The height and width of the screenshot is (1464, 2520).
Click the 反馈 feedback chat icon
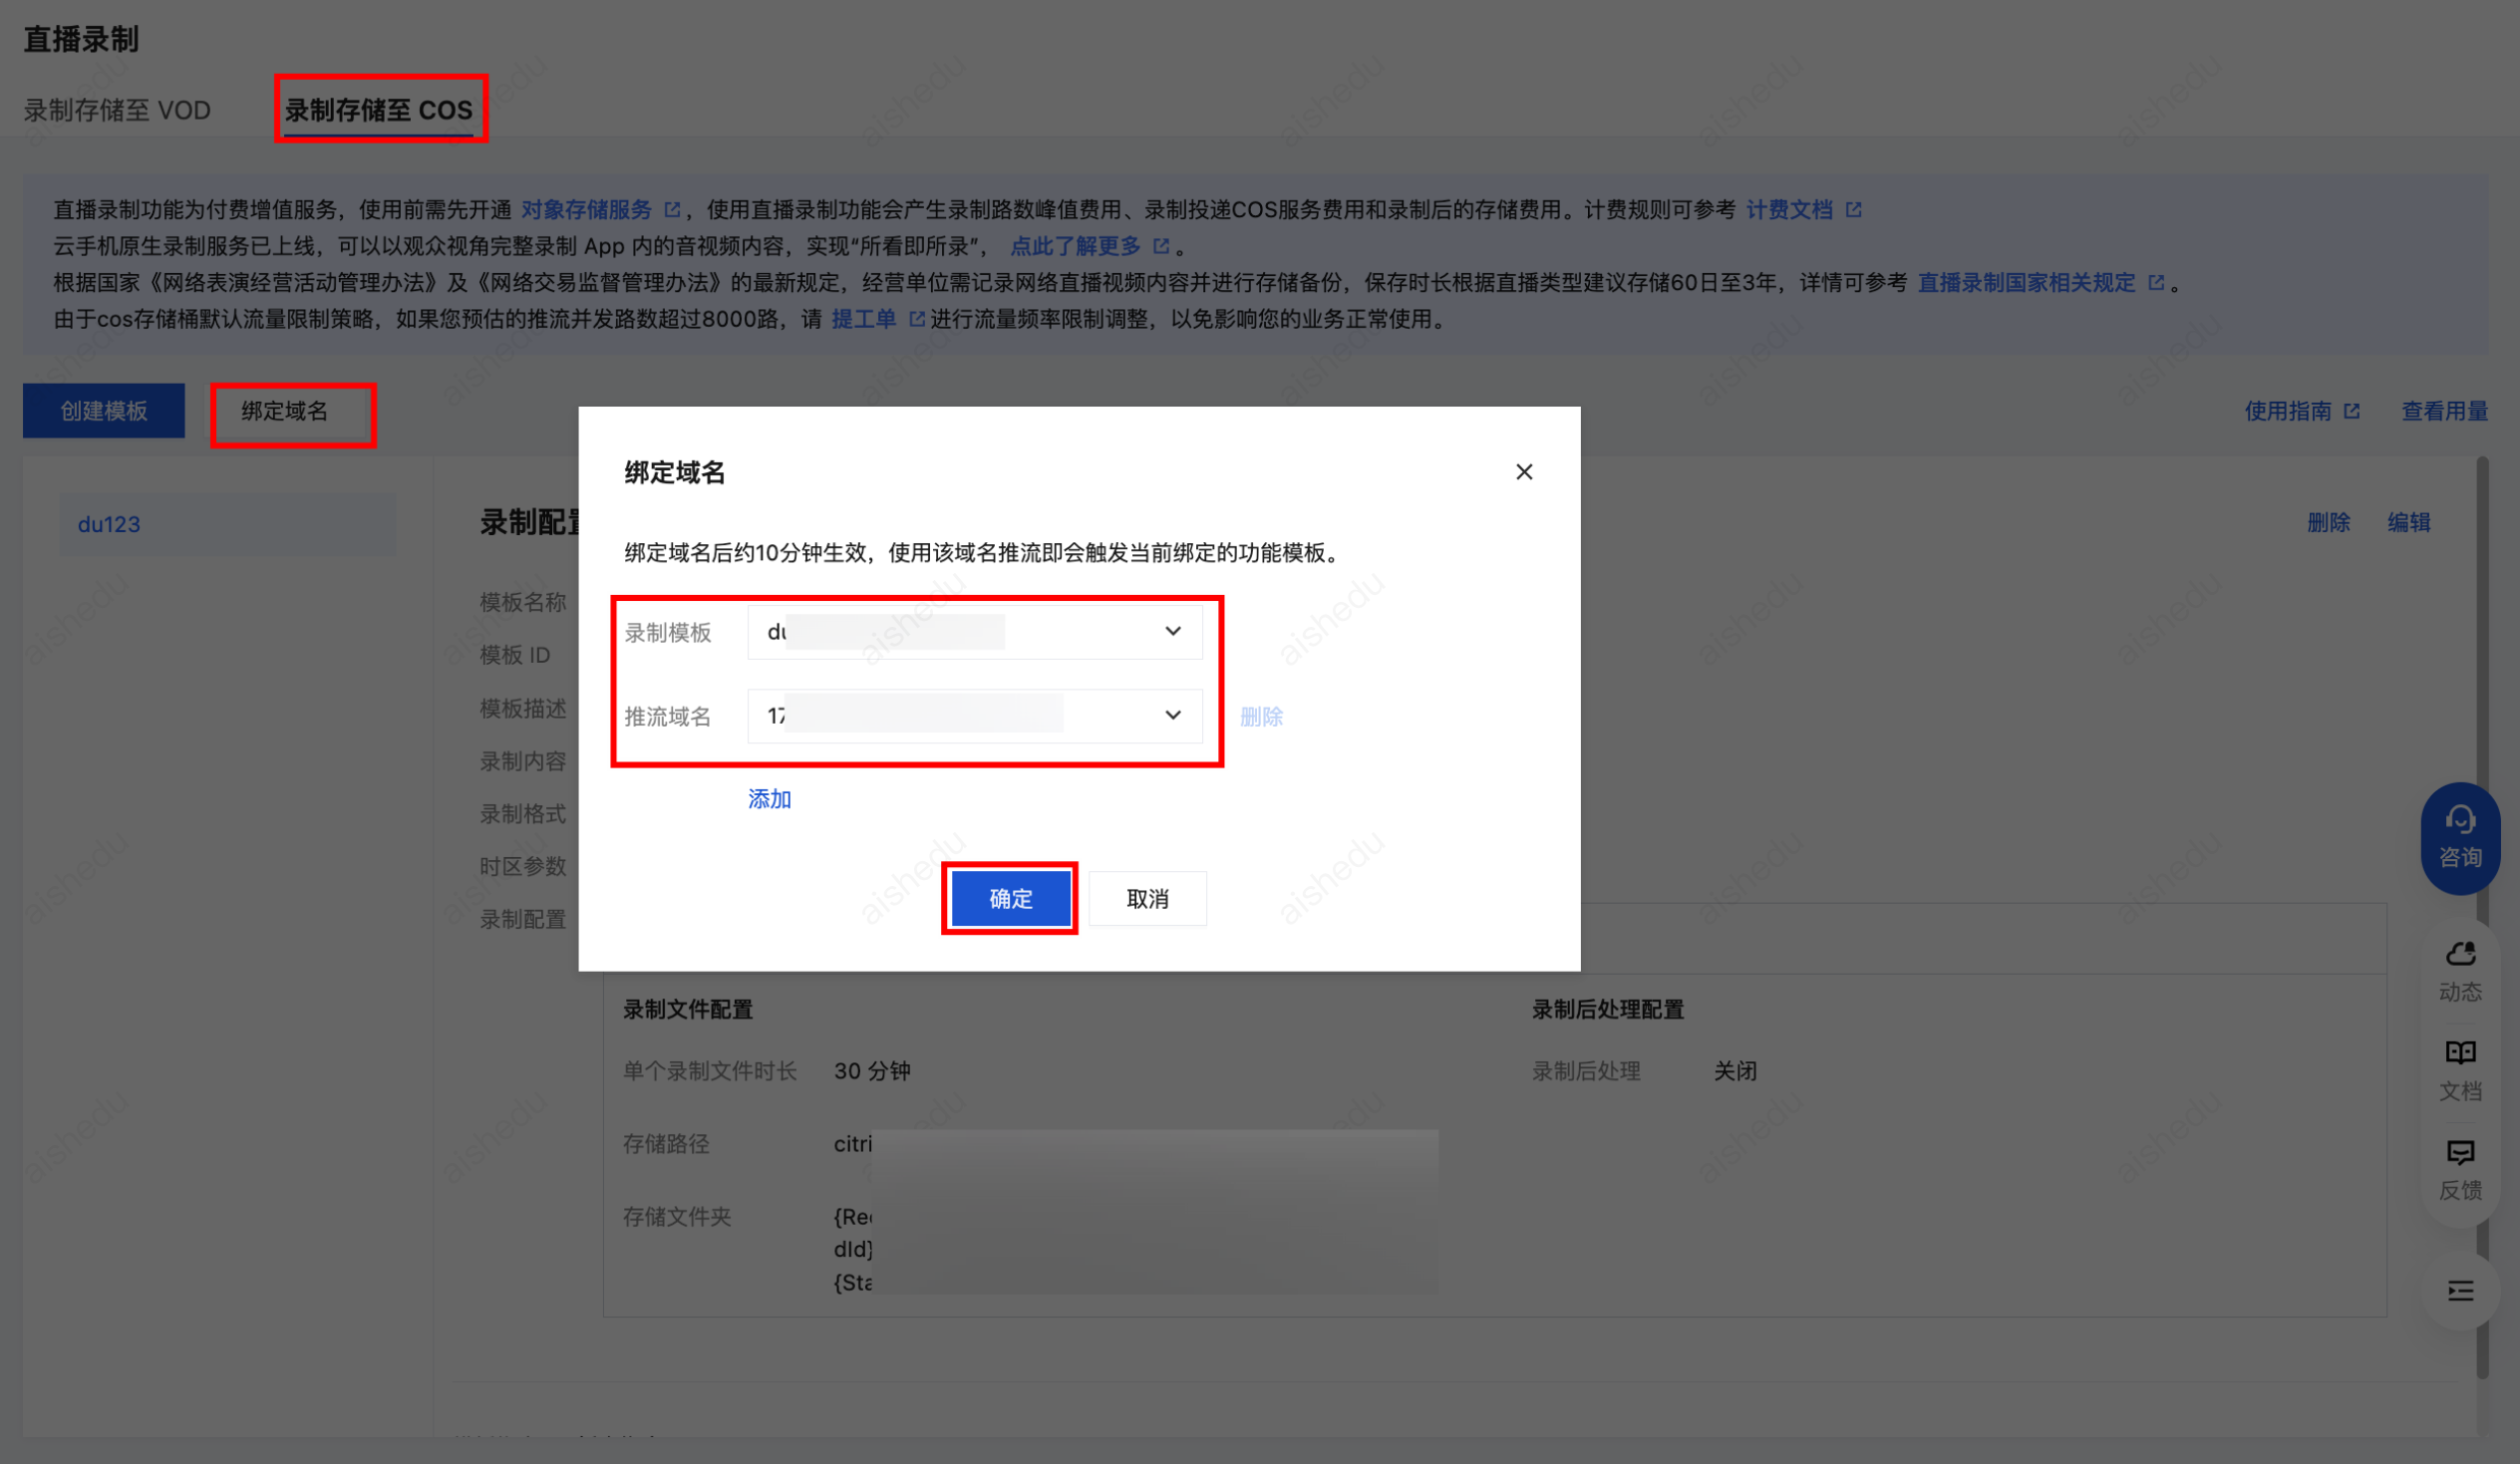coord(2459,1153)
